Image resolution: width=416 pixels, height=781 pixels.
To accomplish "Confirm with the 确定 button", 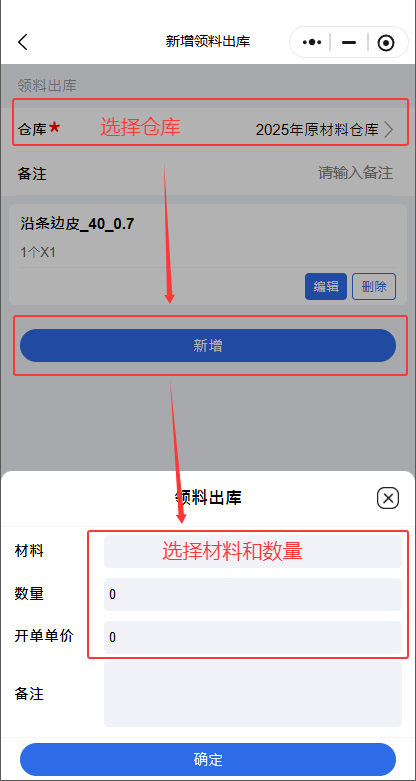I will pyautogui.click(x=208, y=760).
